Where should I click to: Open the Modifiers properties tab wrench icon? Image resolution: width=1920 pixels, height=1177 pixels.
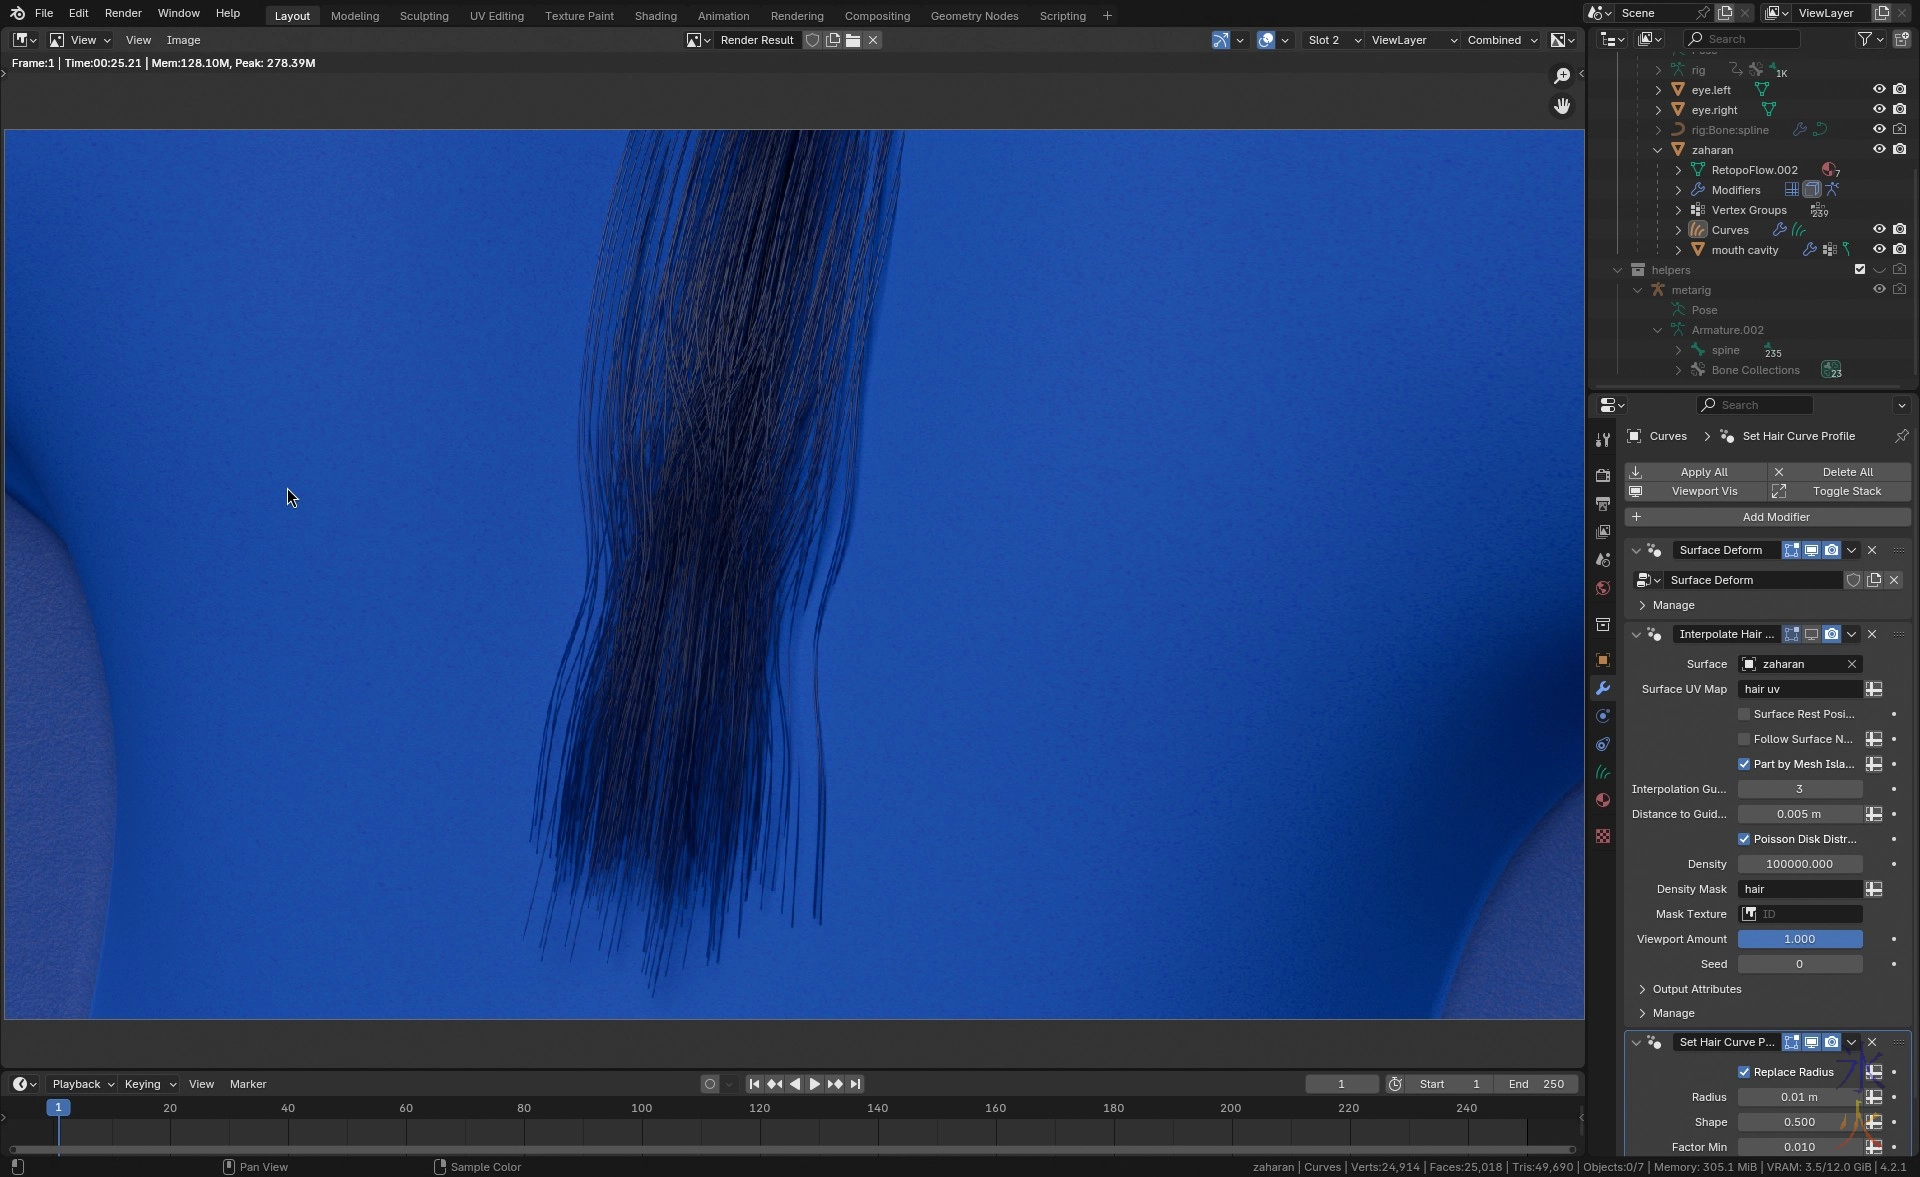point(1603,689)
